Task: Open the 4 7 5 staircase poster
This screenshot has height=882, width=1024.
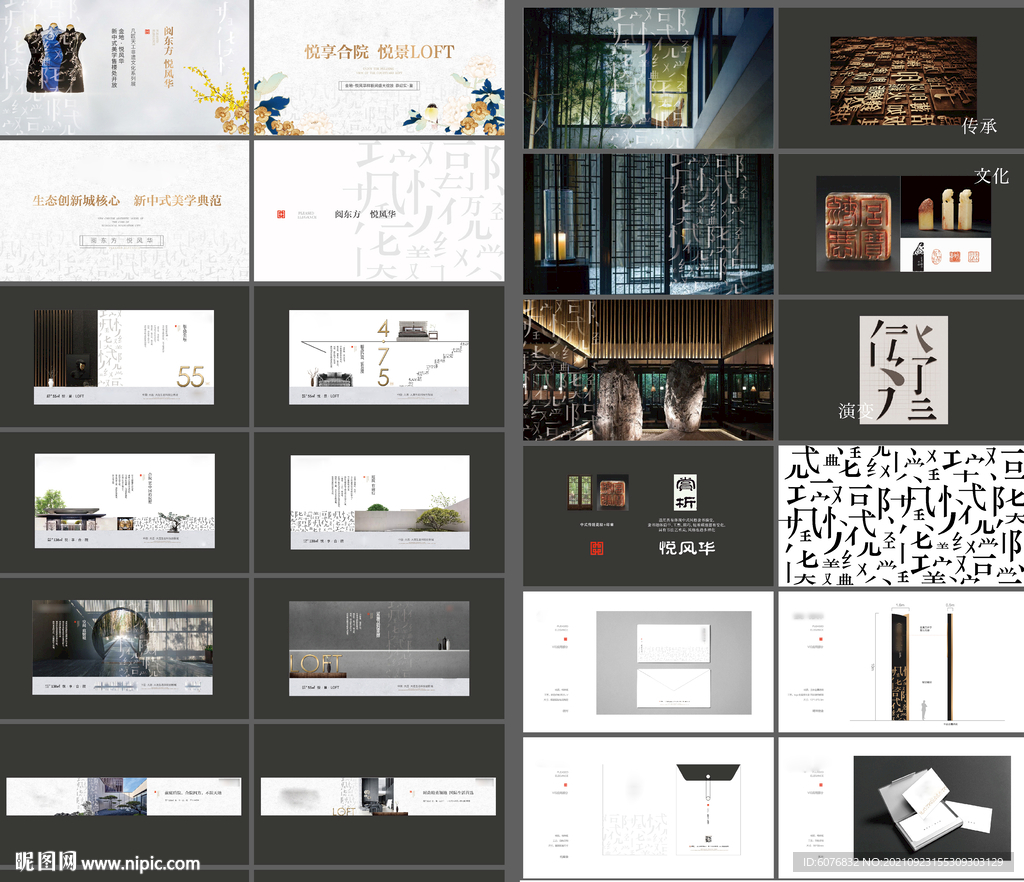Action: (x=379, y=357)
